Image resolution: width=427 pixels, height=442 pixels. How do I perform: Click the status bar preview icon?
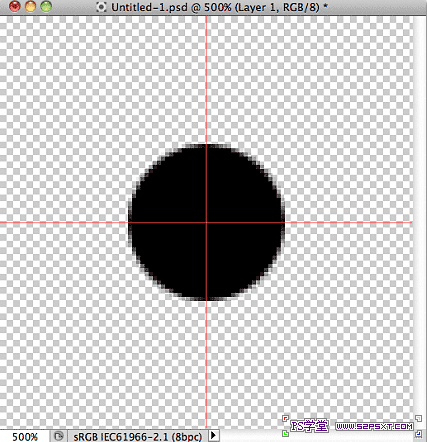[59, 436]
